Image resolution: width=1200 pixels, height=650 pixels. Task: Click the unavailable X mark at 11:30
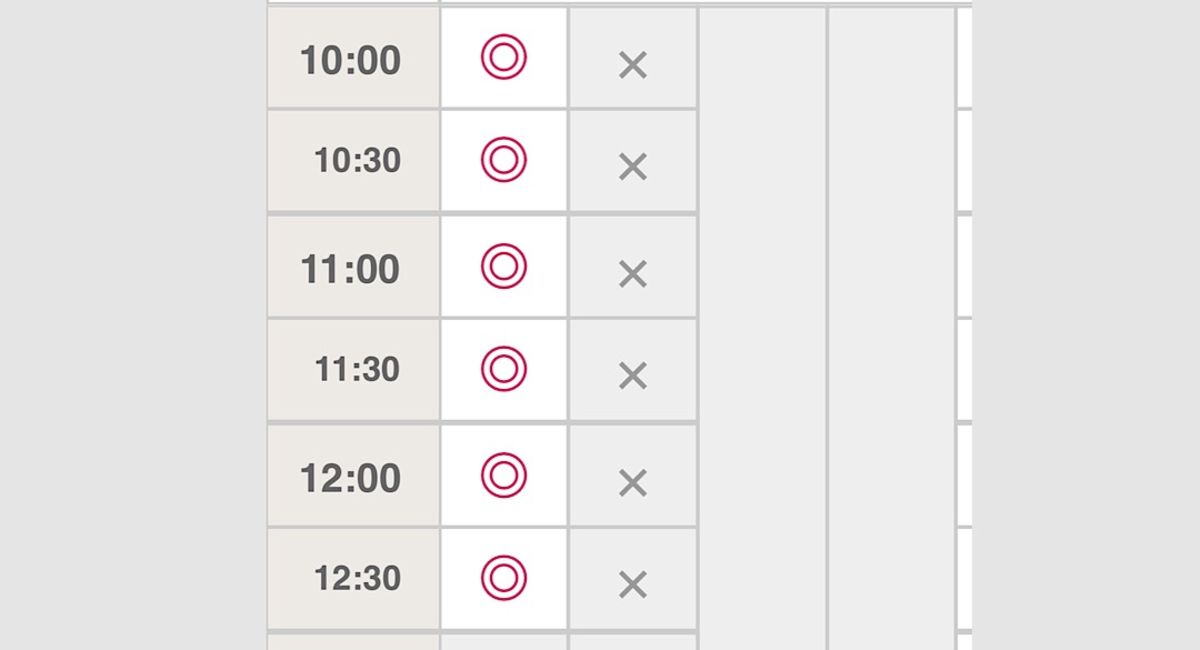click(x=633, y=376)
